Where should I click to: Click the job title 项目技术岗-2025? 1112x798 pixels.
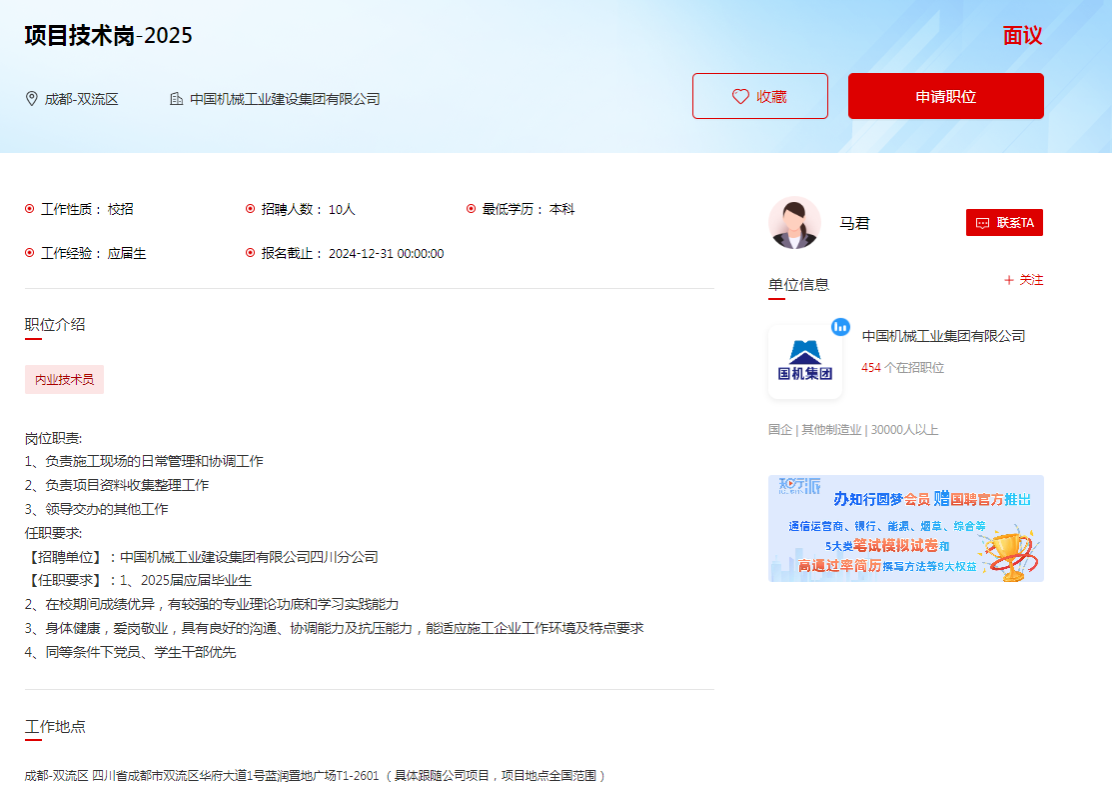(x=108, y=35)
